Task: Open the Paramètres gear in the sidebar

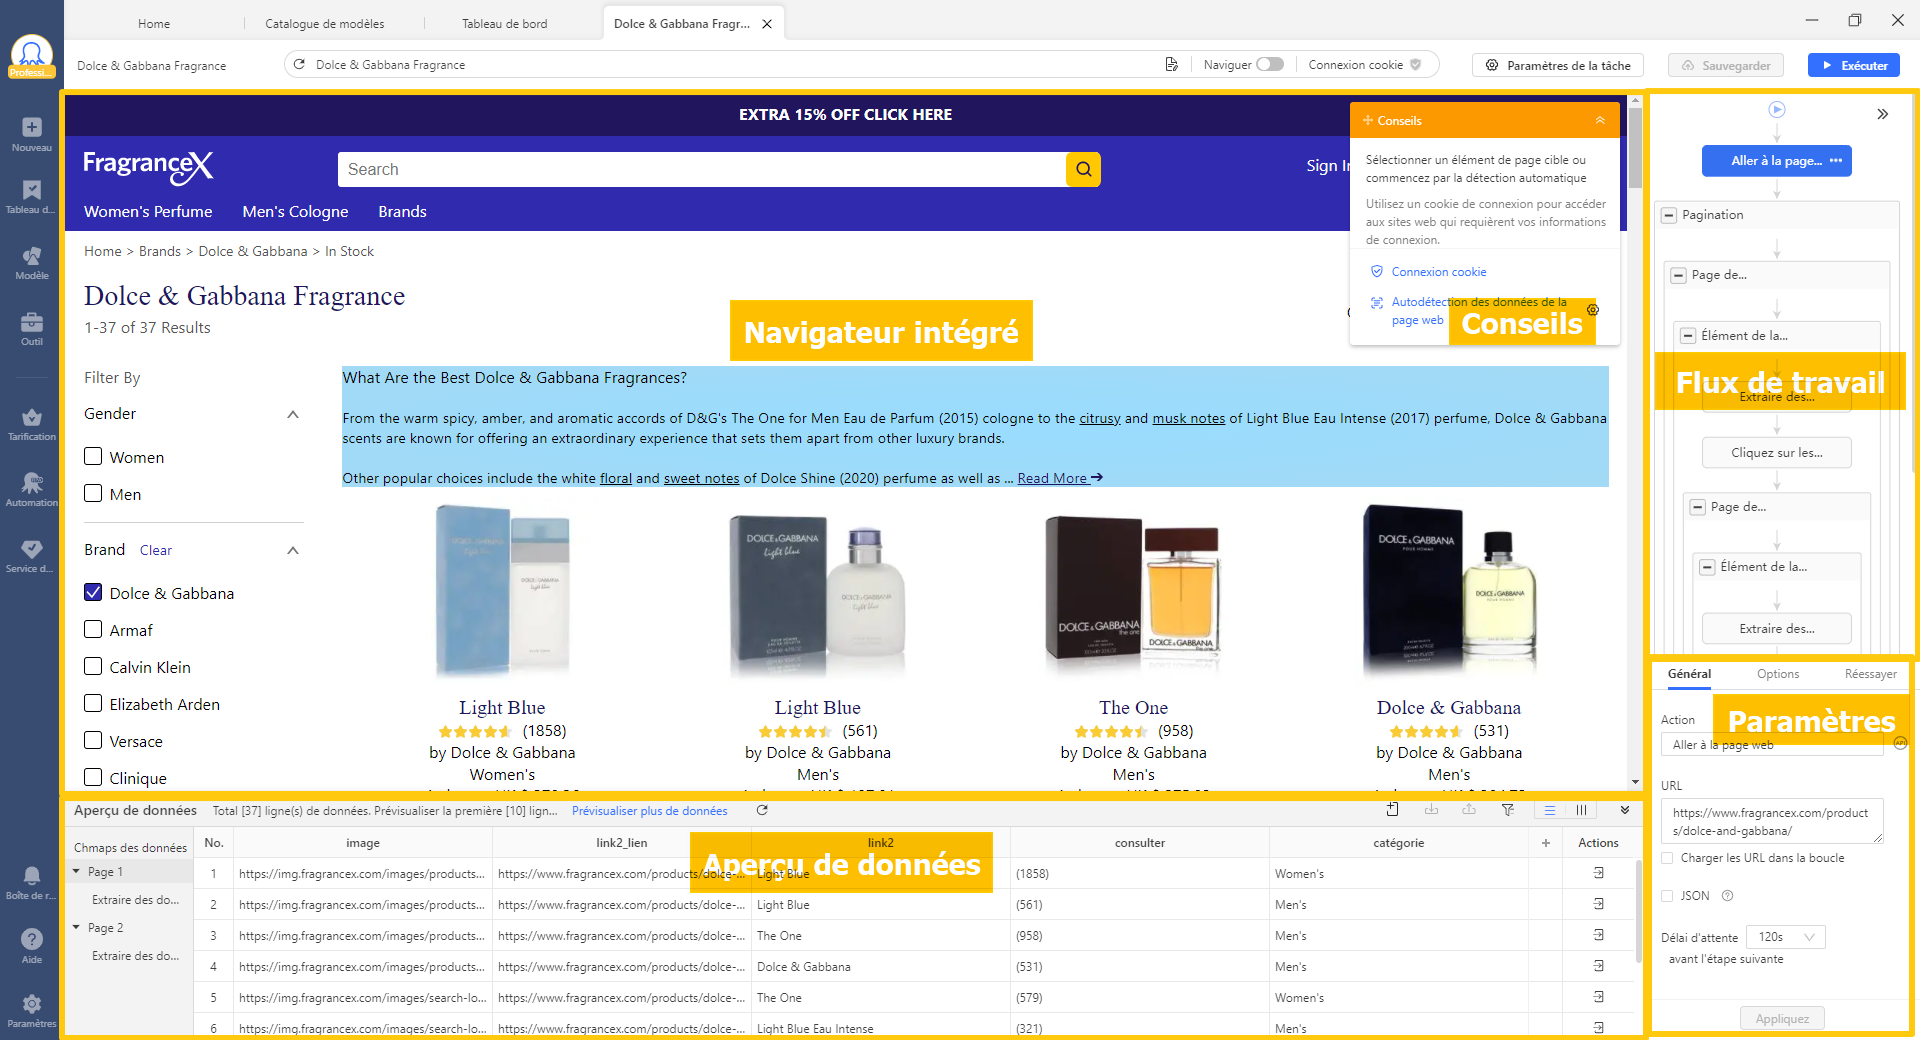Action: [x=32, y=1010]
